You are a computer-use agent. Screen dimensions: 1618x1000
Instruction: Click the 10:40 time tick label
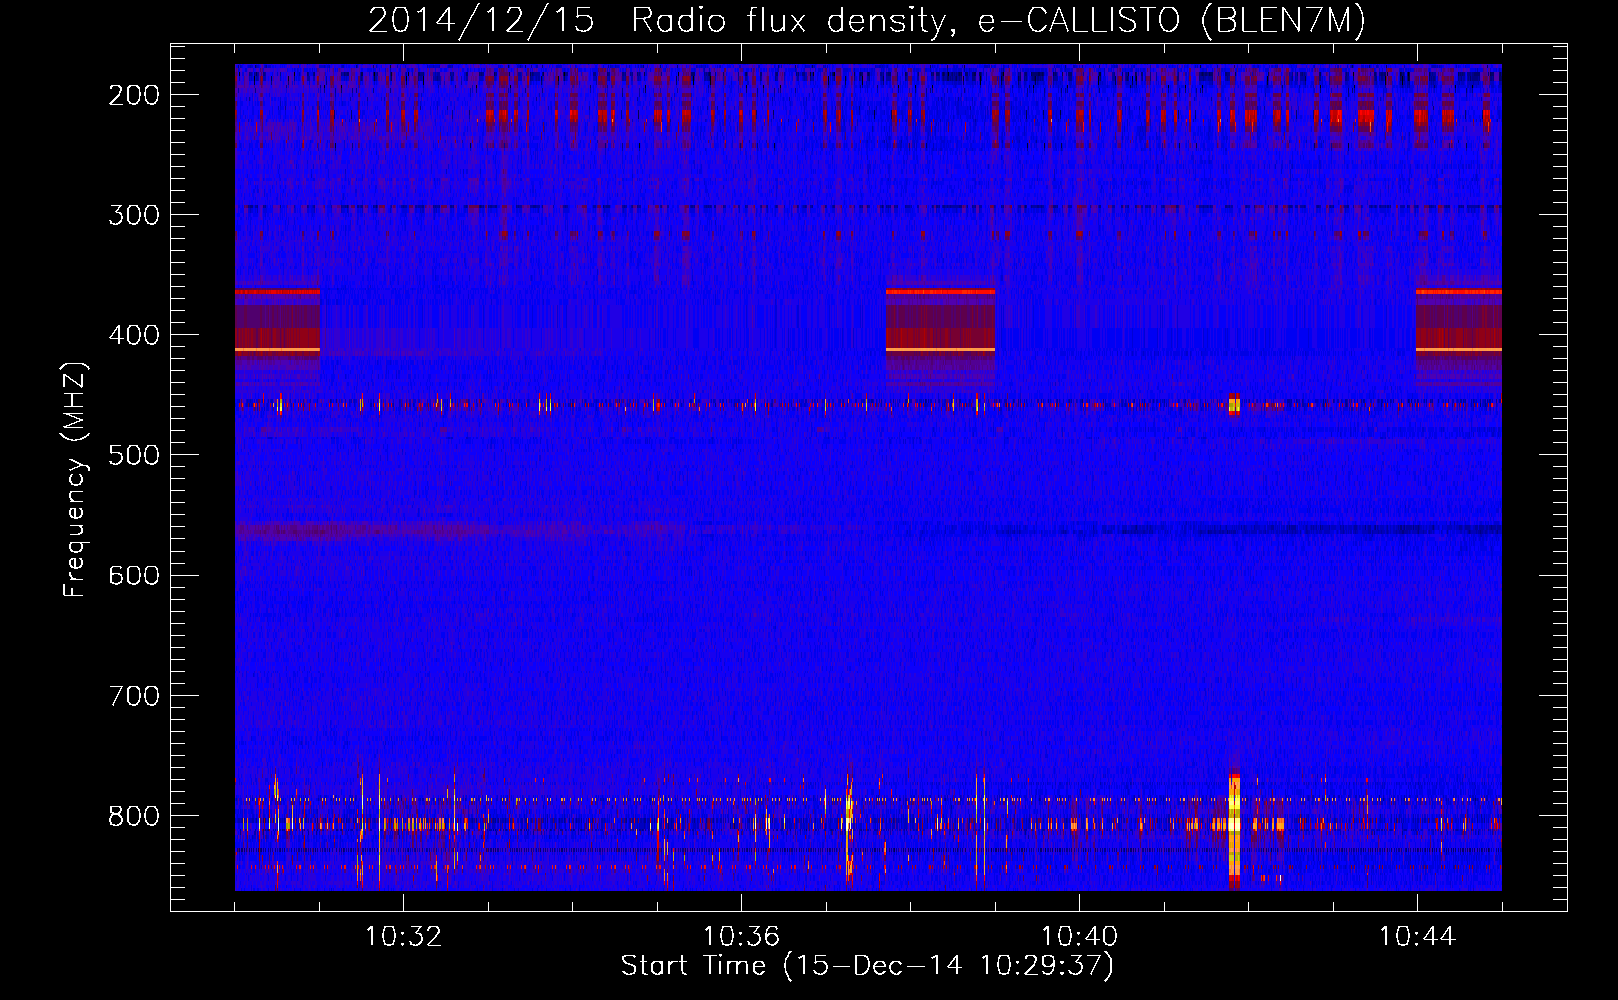(1079, 937)
